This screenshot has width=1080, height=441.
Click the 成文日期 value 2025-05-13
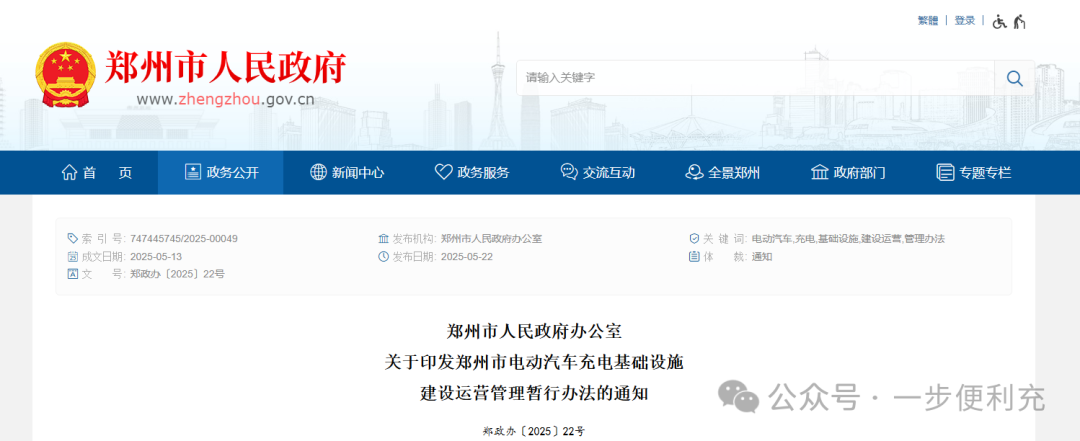coord(156,257)
